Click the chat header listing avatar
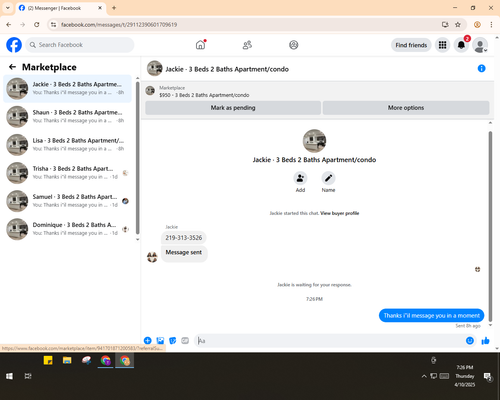Viewport: 500px width, 400px height. (154, 68)
